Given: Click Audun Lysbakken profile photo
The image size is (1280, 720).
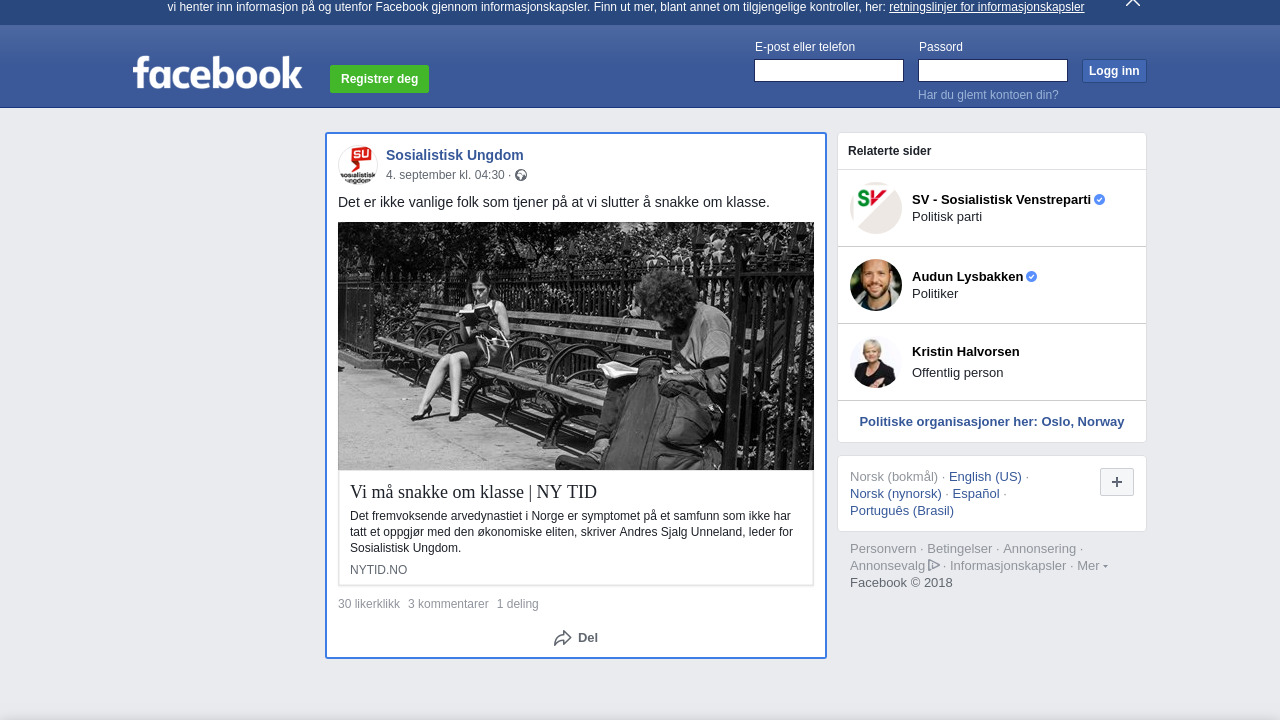Looking at the screenshot, I should (876, 285).
